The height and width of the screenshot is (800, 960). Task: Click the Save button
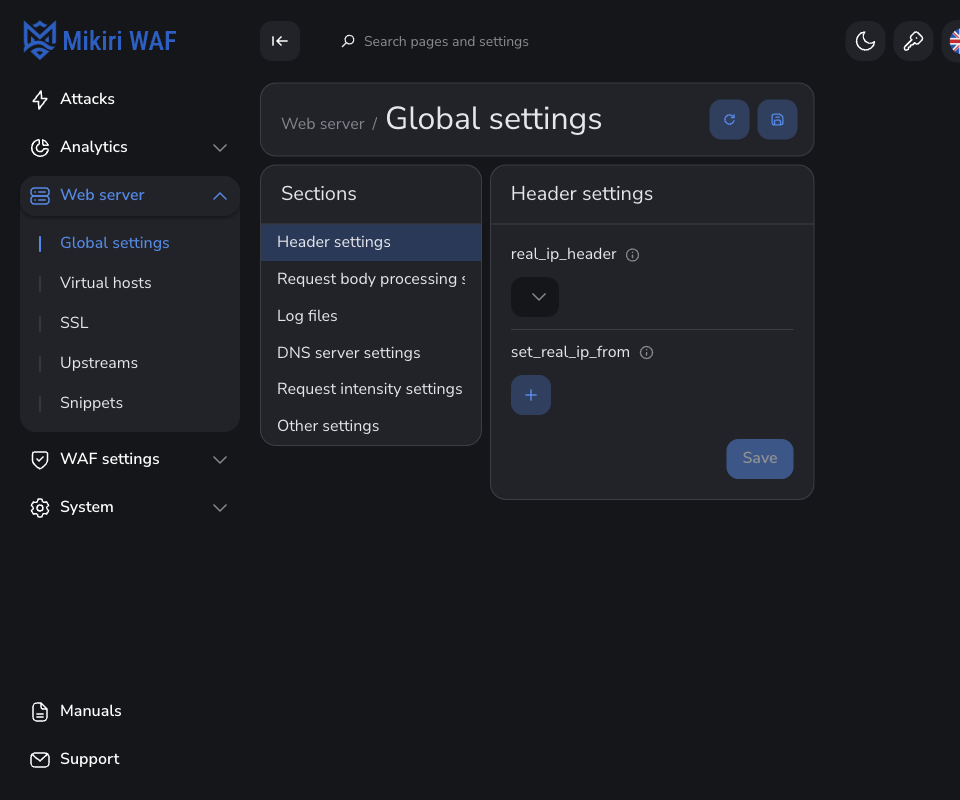[x=760, y=458]
